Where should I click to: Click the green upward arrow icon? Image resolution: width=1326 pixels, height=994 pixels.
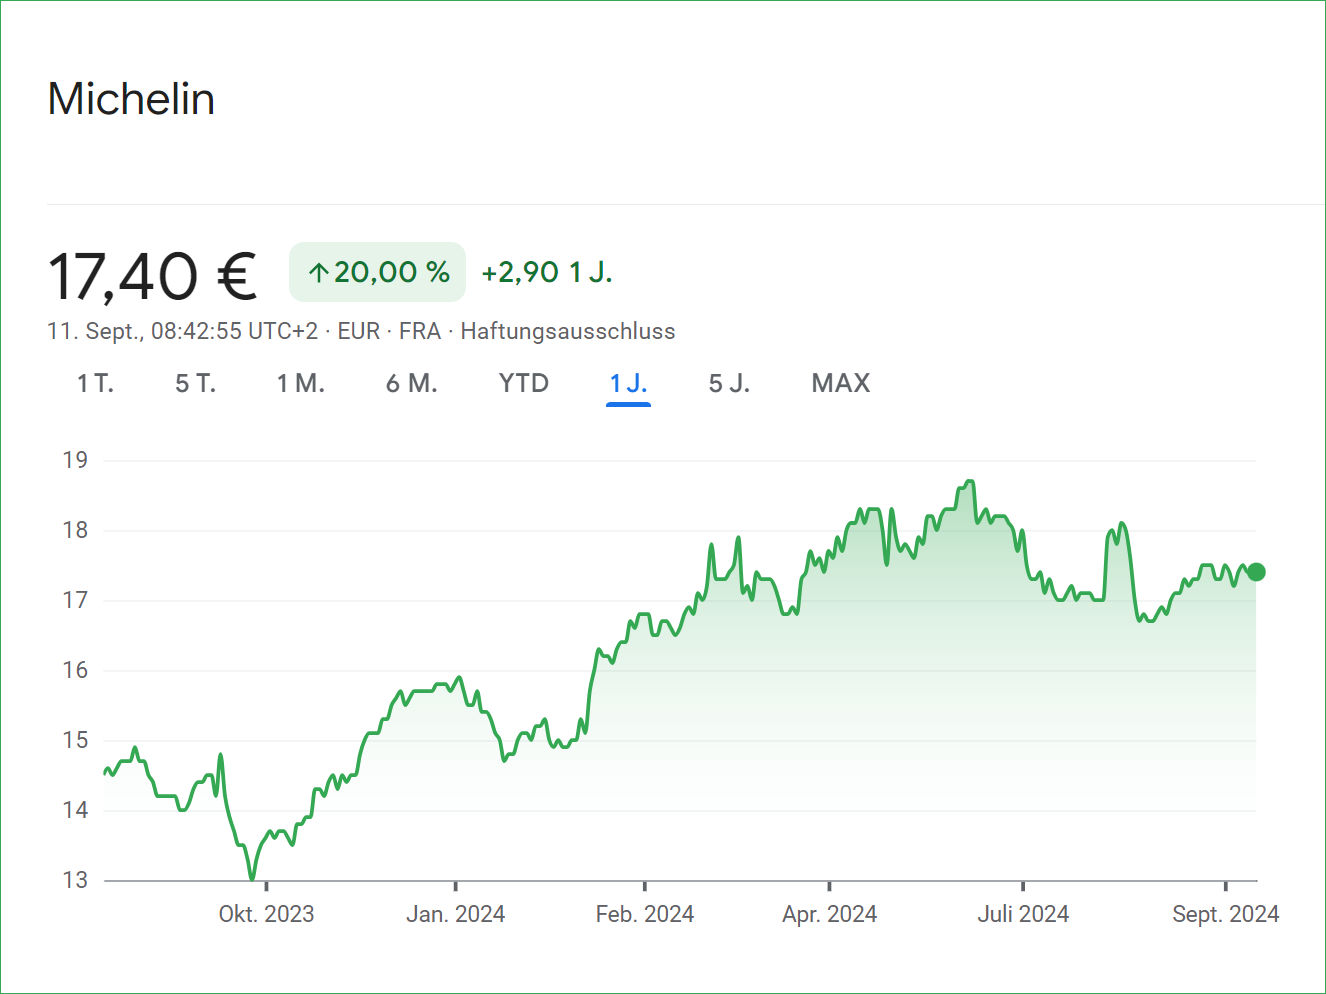[x=318, y=273]
